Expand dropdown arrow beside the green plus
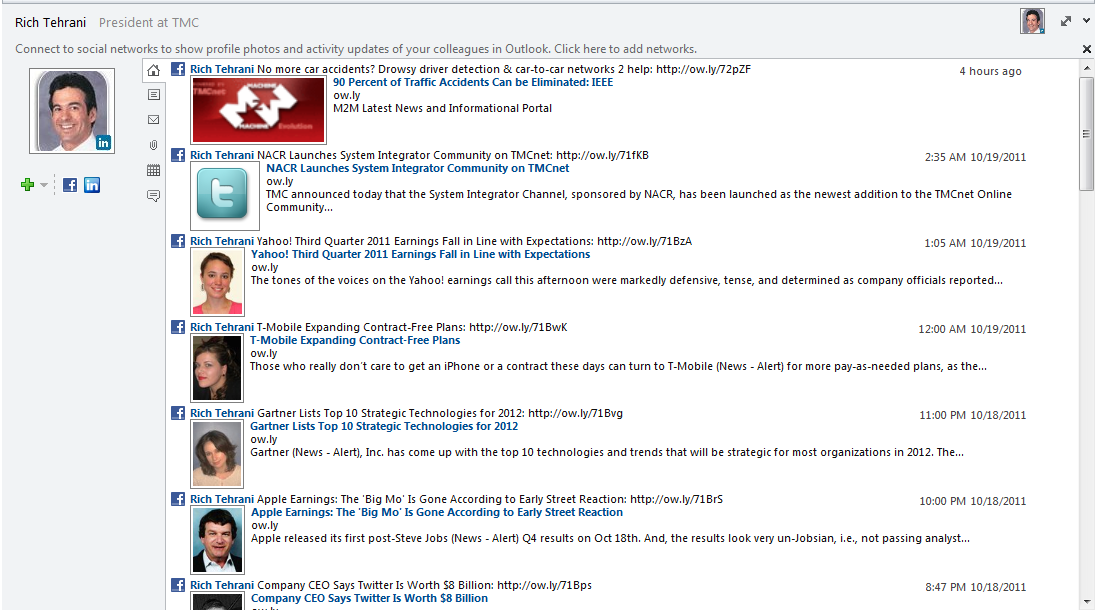Screen dimensions: 1100x616 pyautogui.click(x=44, y=186)
